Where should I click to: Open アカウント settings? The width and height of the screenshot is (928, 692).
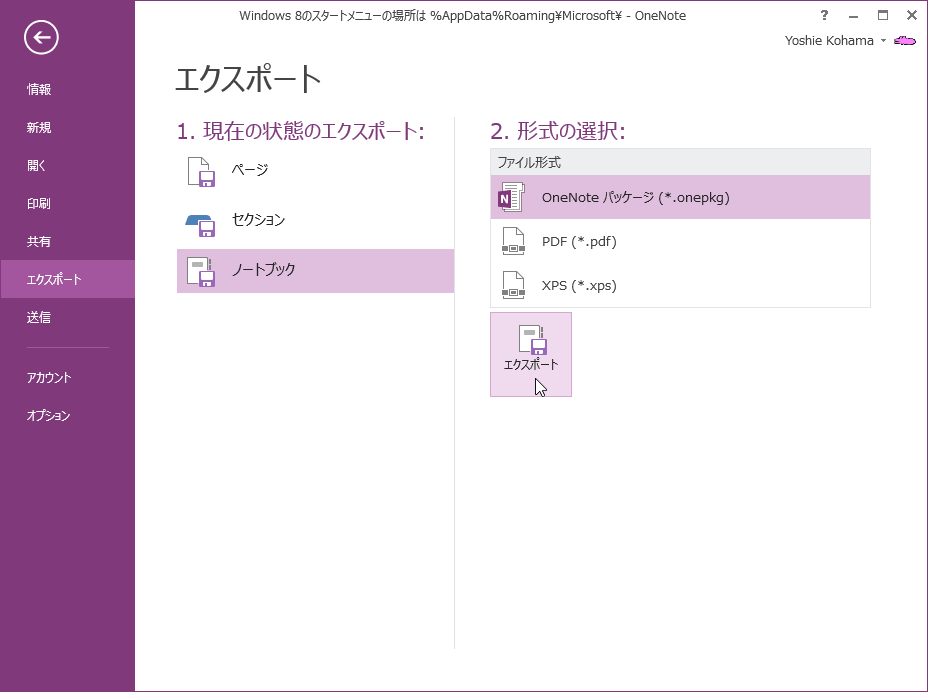(x=49, y=377)
